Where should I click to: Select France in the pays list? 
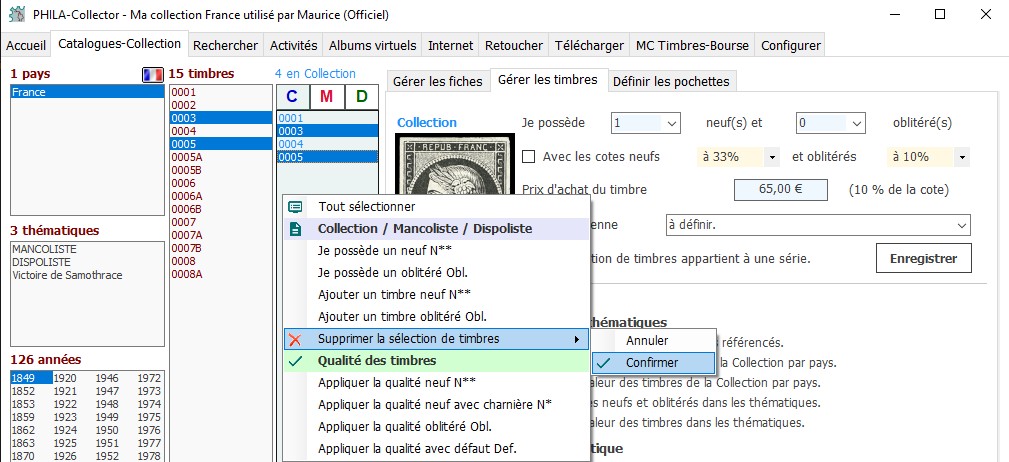[88, 92]
